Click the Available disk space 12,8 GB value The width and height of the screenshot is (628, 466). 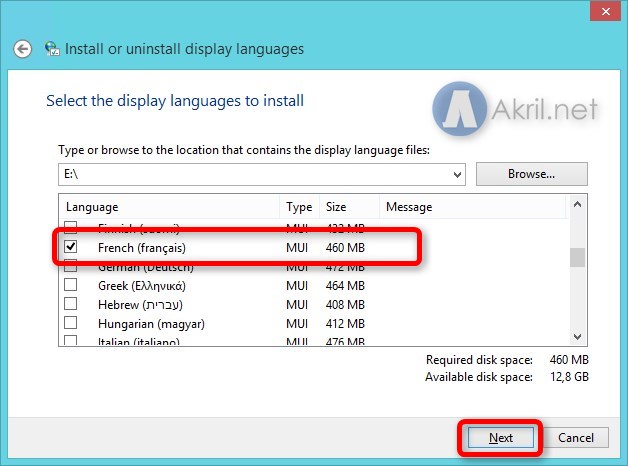(569, 377)
